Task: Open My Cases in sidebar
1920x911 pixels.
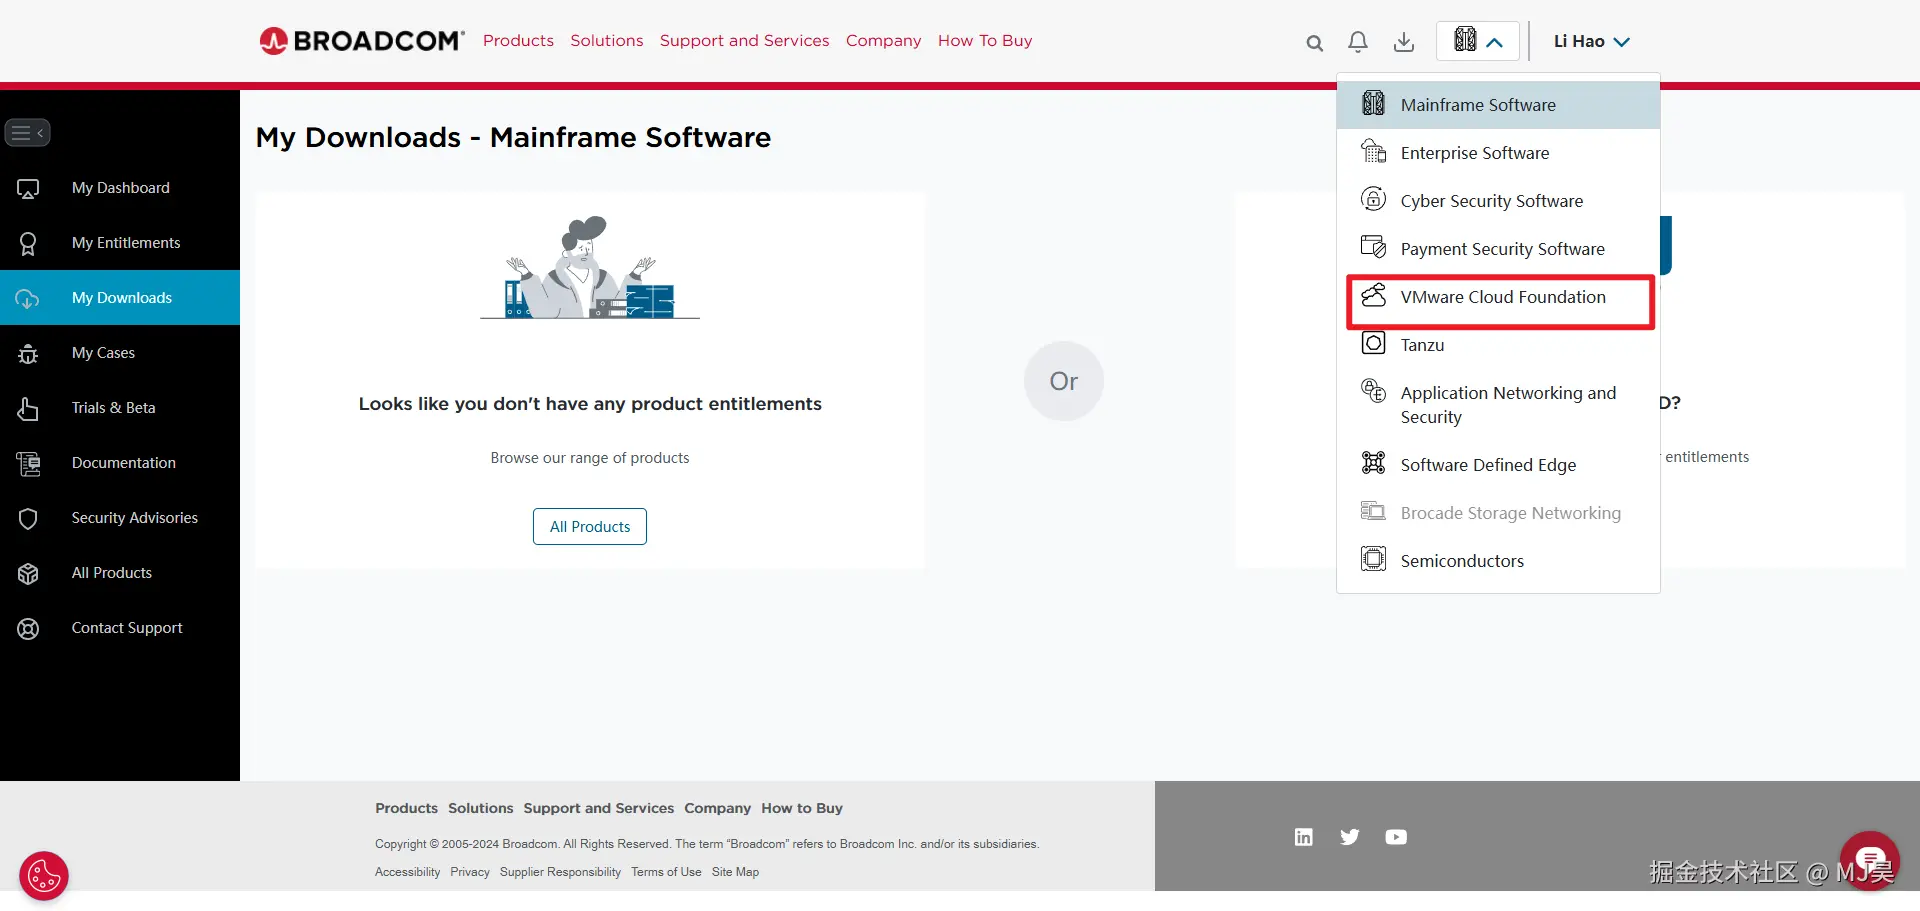Action: coord(120,353)
